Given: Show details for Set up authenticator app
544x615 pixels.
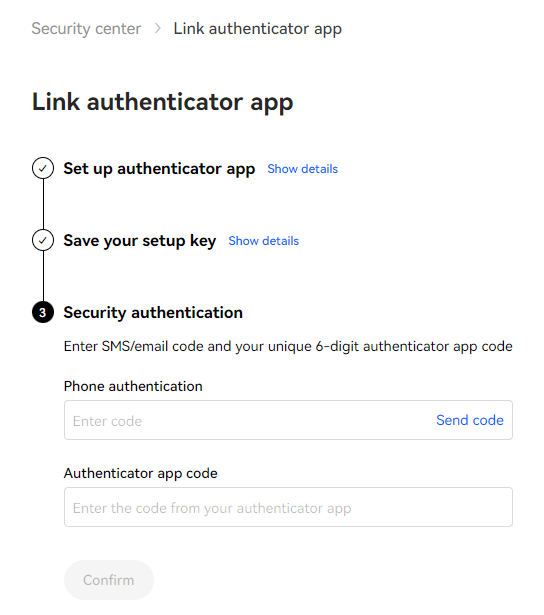Looking at the screenshot, I should 302,169.
